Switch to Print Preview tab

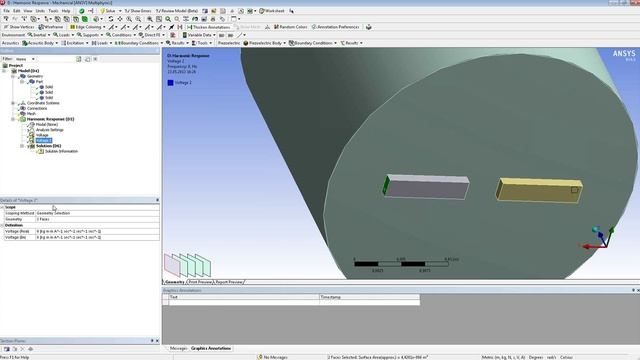pyautogui.click(x=200, y=282)
